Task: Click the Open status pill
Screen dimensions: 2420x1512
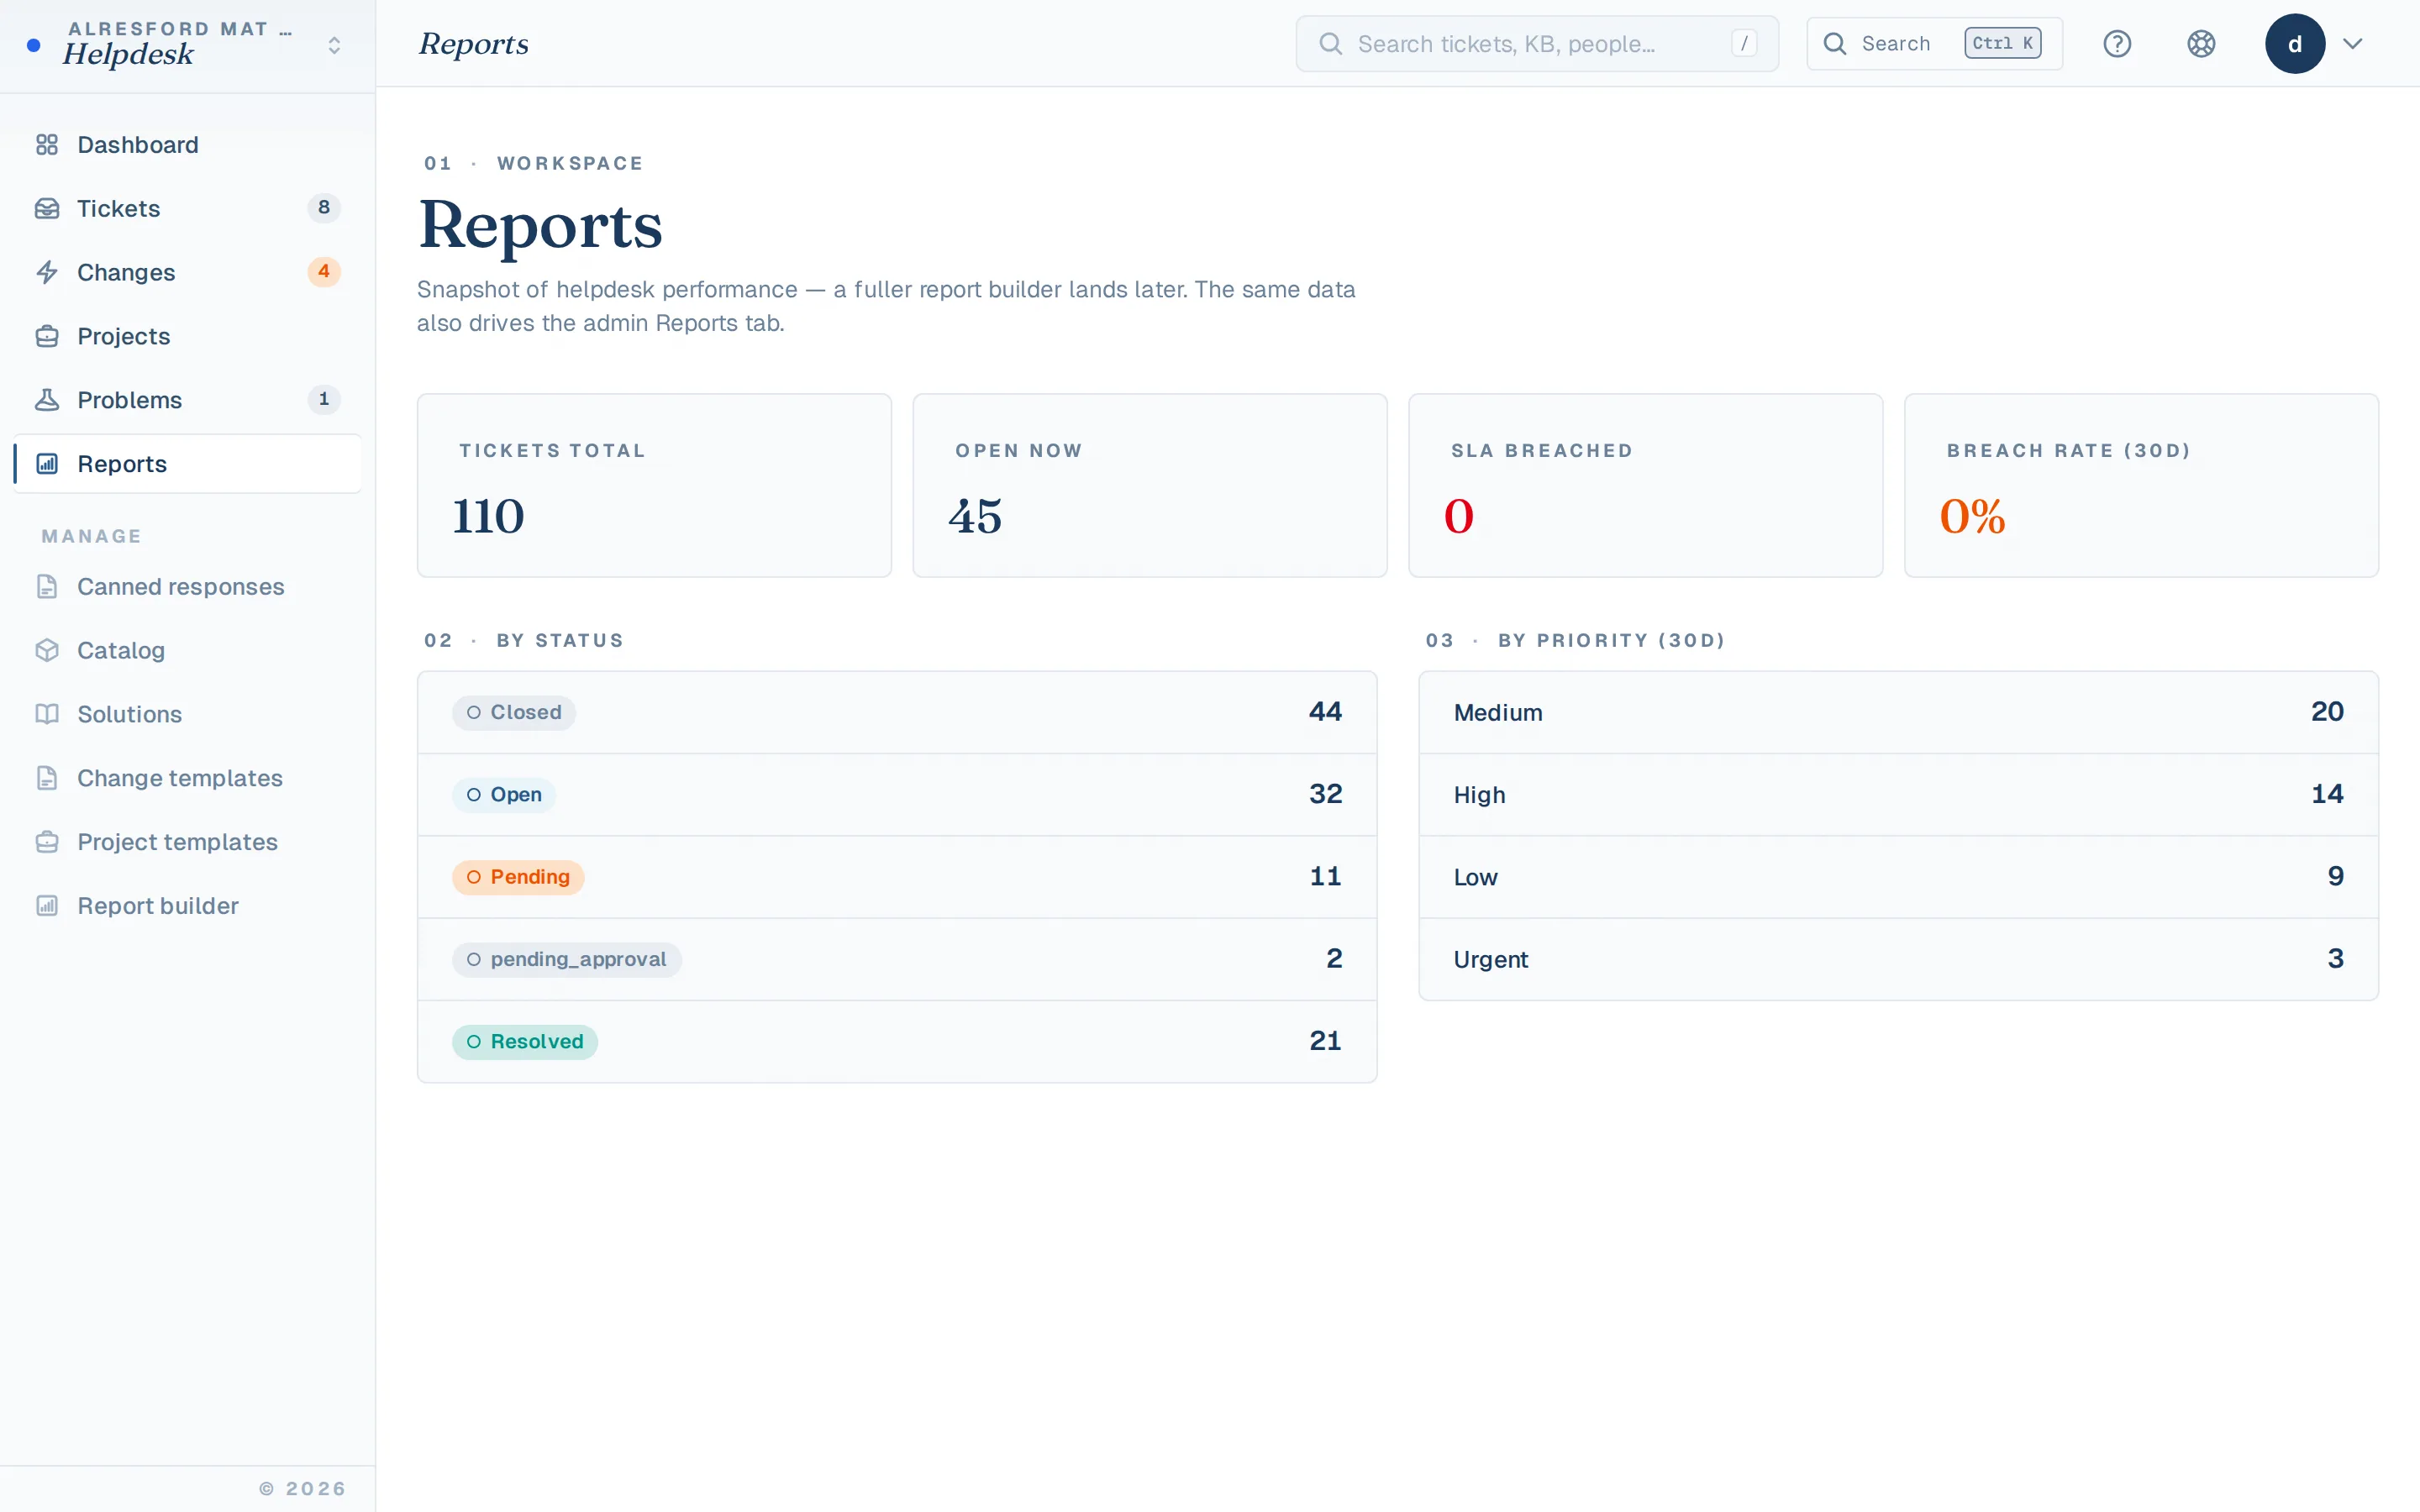Action: [504, 795]
